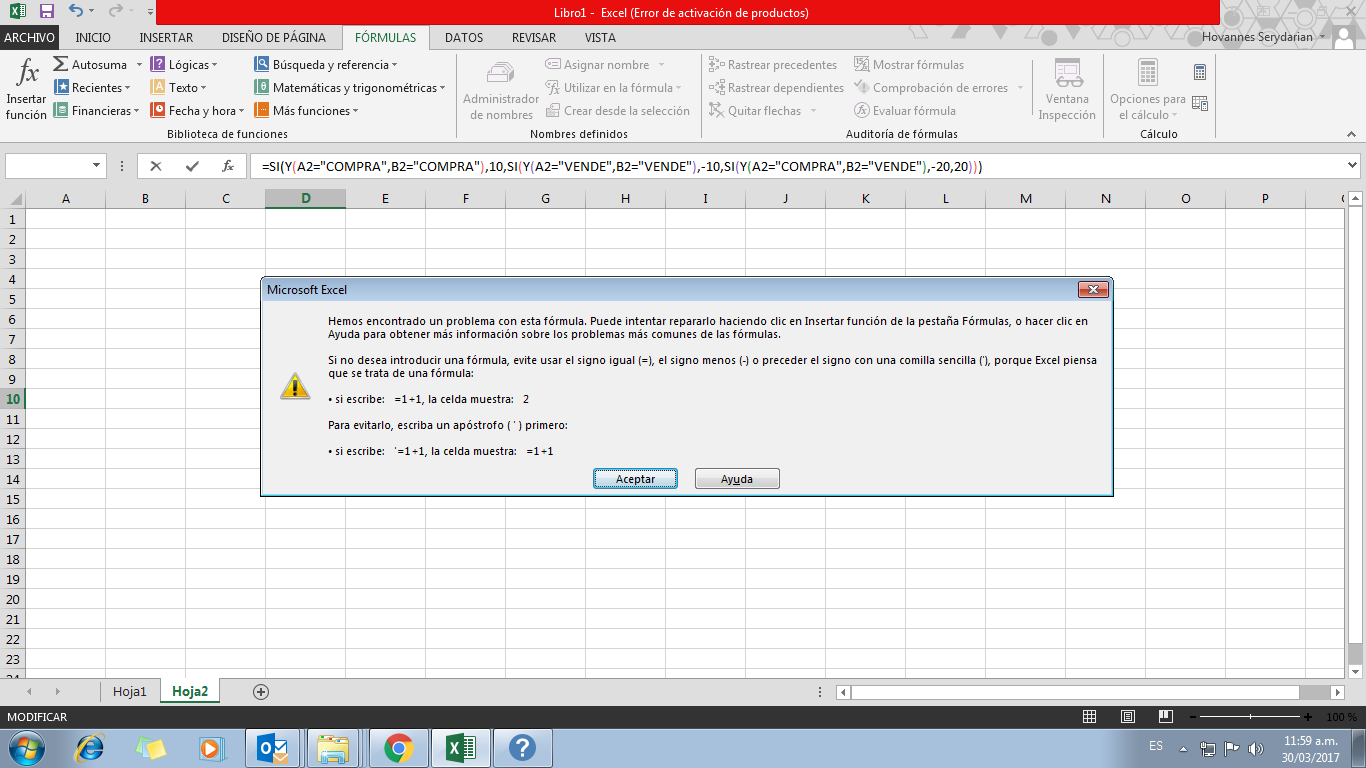Click Quitar flechas

[763, 111]
